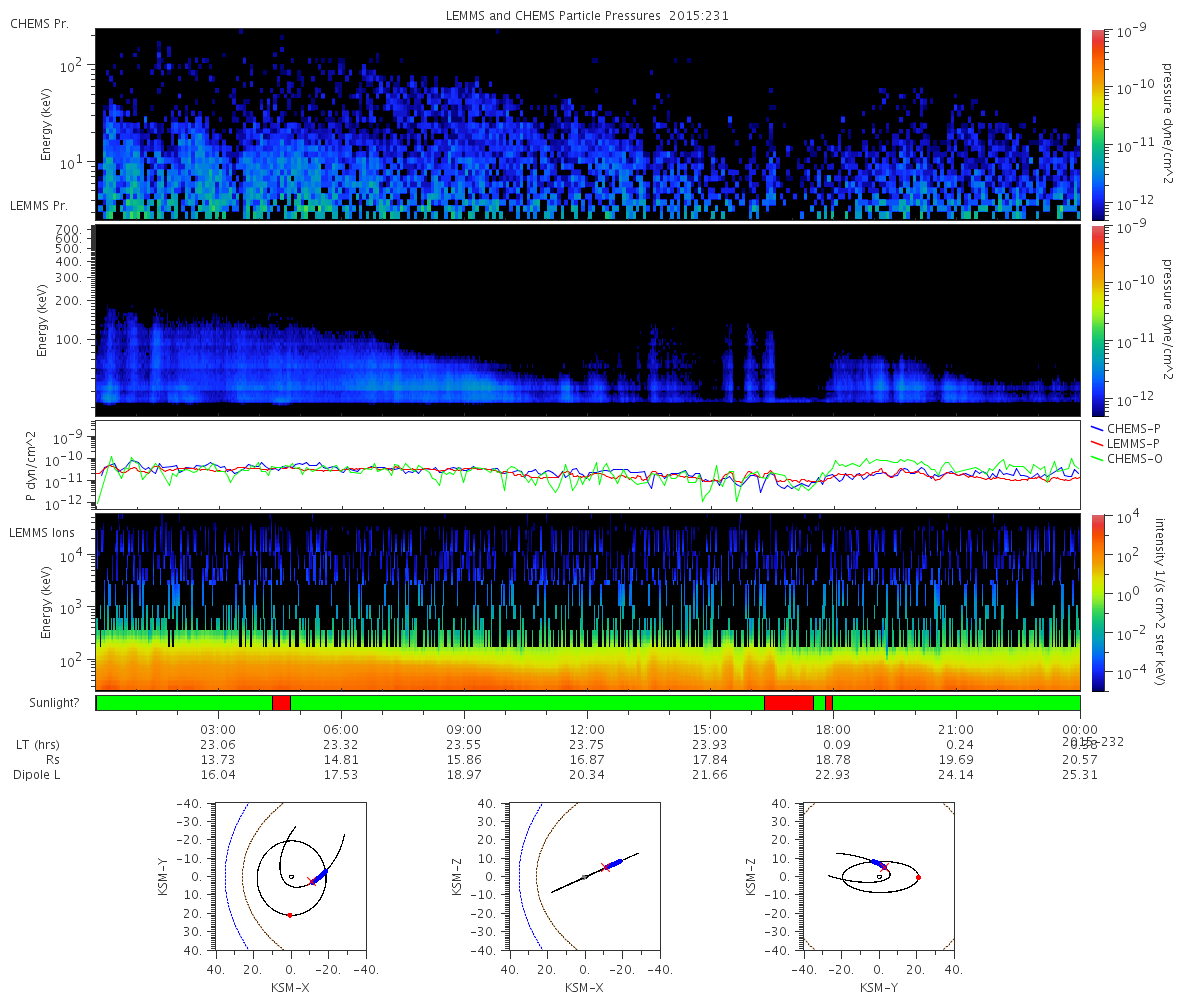Click the CHEMS pressure color bar
Screen dimensions: 1200x1000
click(1098, 124)
